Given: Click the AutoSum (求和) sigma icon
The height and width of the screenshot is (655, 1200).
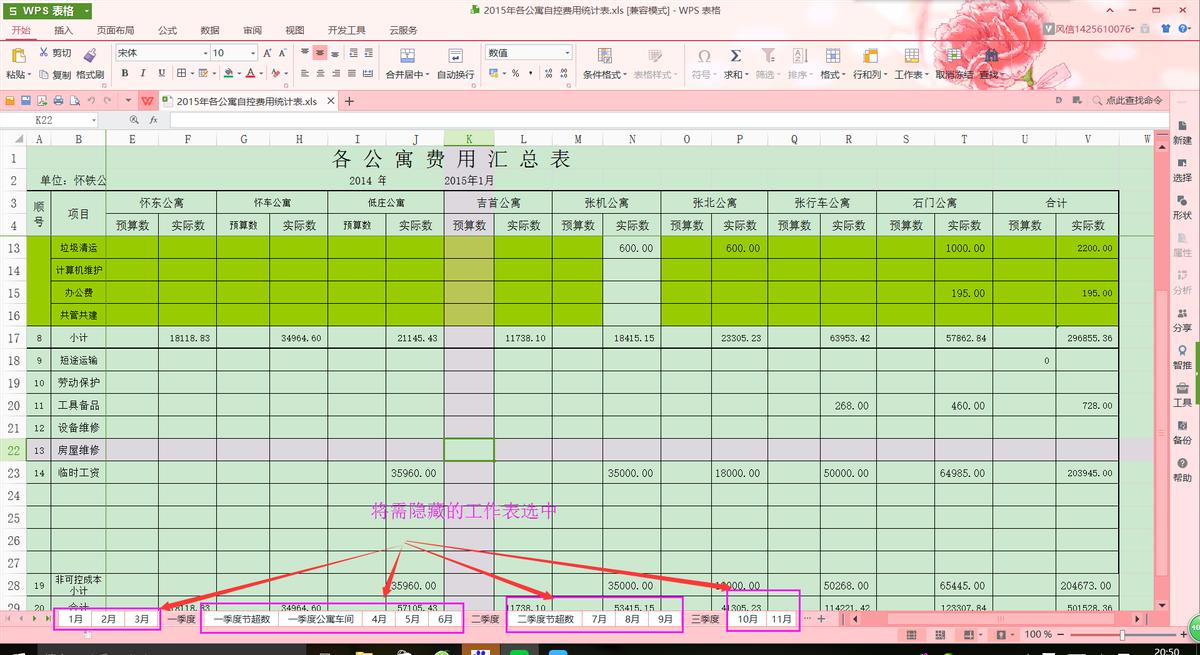Looking at the screenshot, I should [736, 56].
